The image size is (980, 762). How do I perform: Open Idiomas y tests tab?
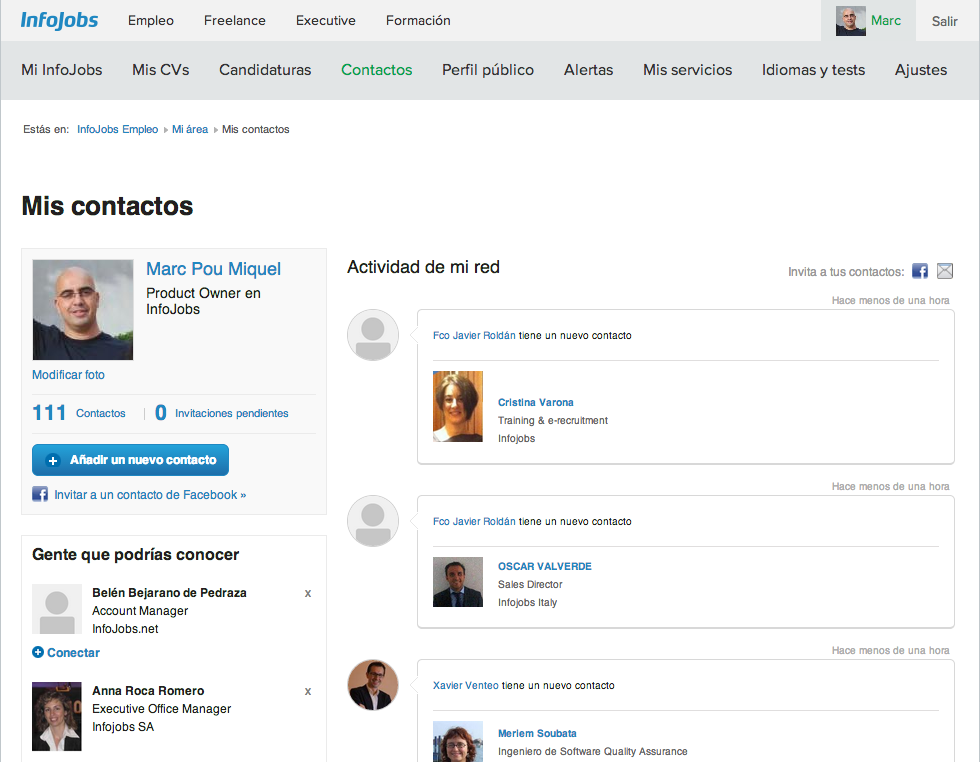pyautogui.click(x=813, y=70)
